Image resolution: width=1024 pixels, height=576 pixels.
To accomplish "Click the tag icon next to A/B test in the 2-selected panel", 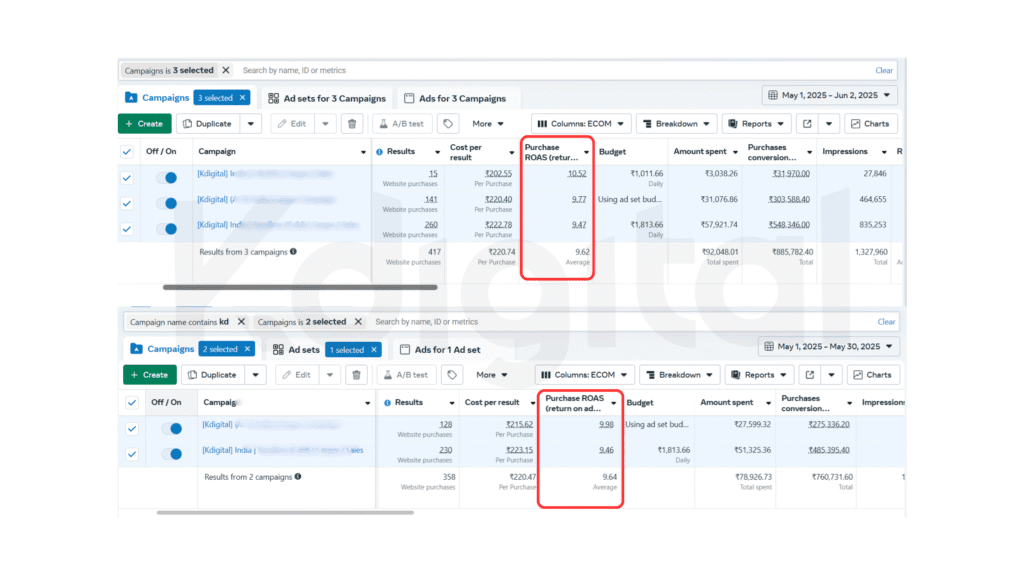I will click(450, 375).
